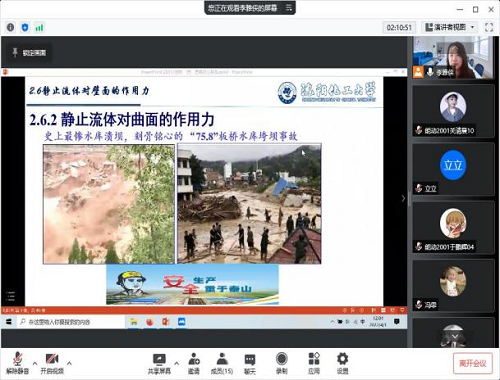The height and width of the screenshot is (380, 500).
Task: Open the speaker view layout dropdown
Action: click(x=450, y=27)
